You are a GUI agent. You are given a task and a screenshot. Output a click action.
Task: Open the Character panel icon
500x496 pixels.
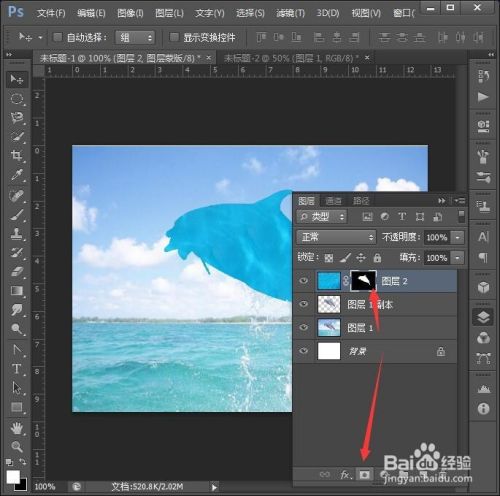483,237
